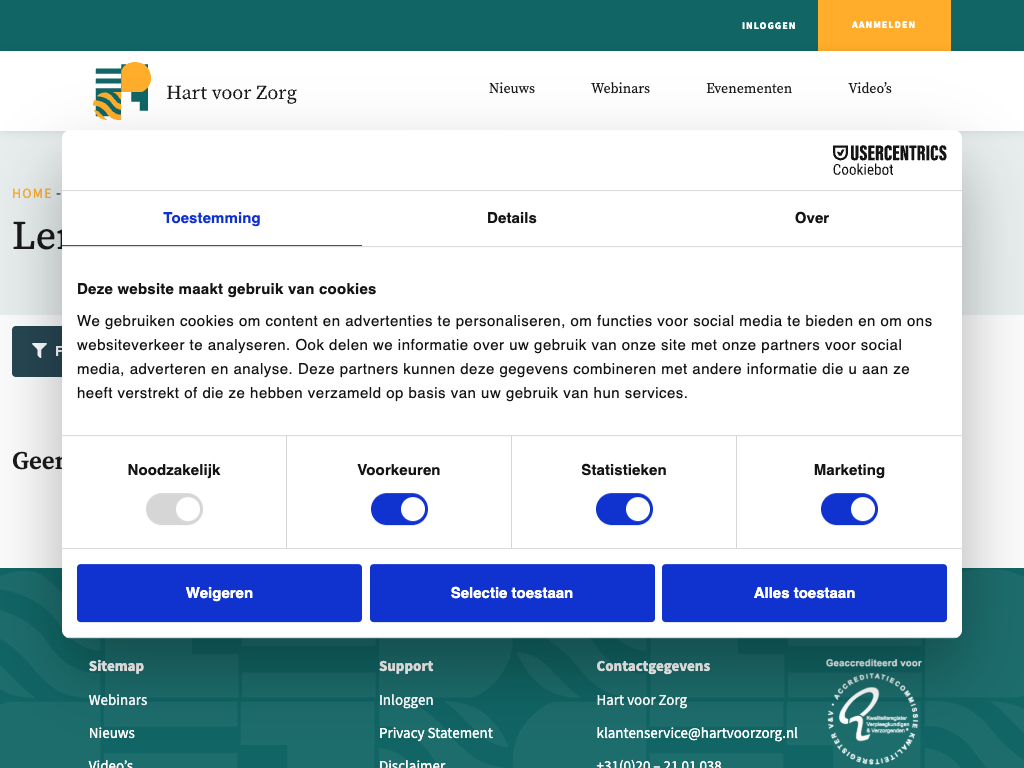
Task: Open the Privacy Statement footer link
Action: 436,733
